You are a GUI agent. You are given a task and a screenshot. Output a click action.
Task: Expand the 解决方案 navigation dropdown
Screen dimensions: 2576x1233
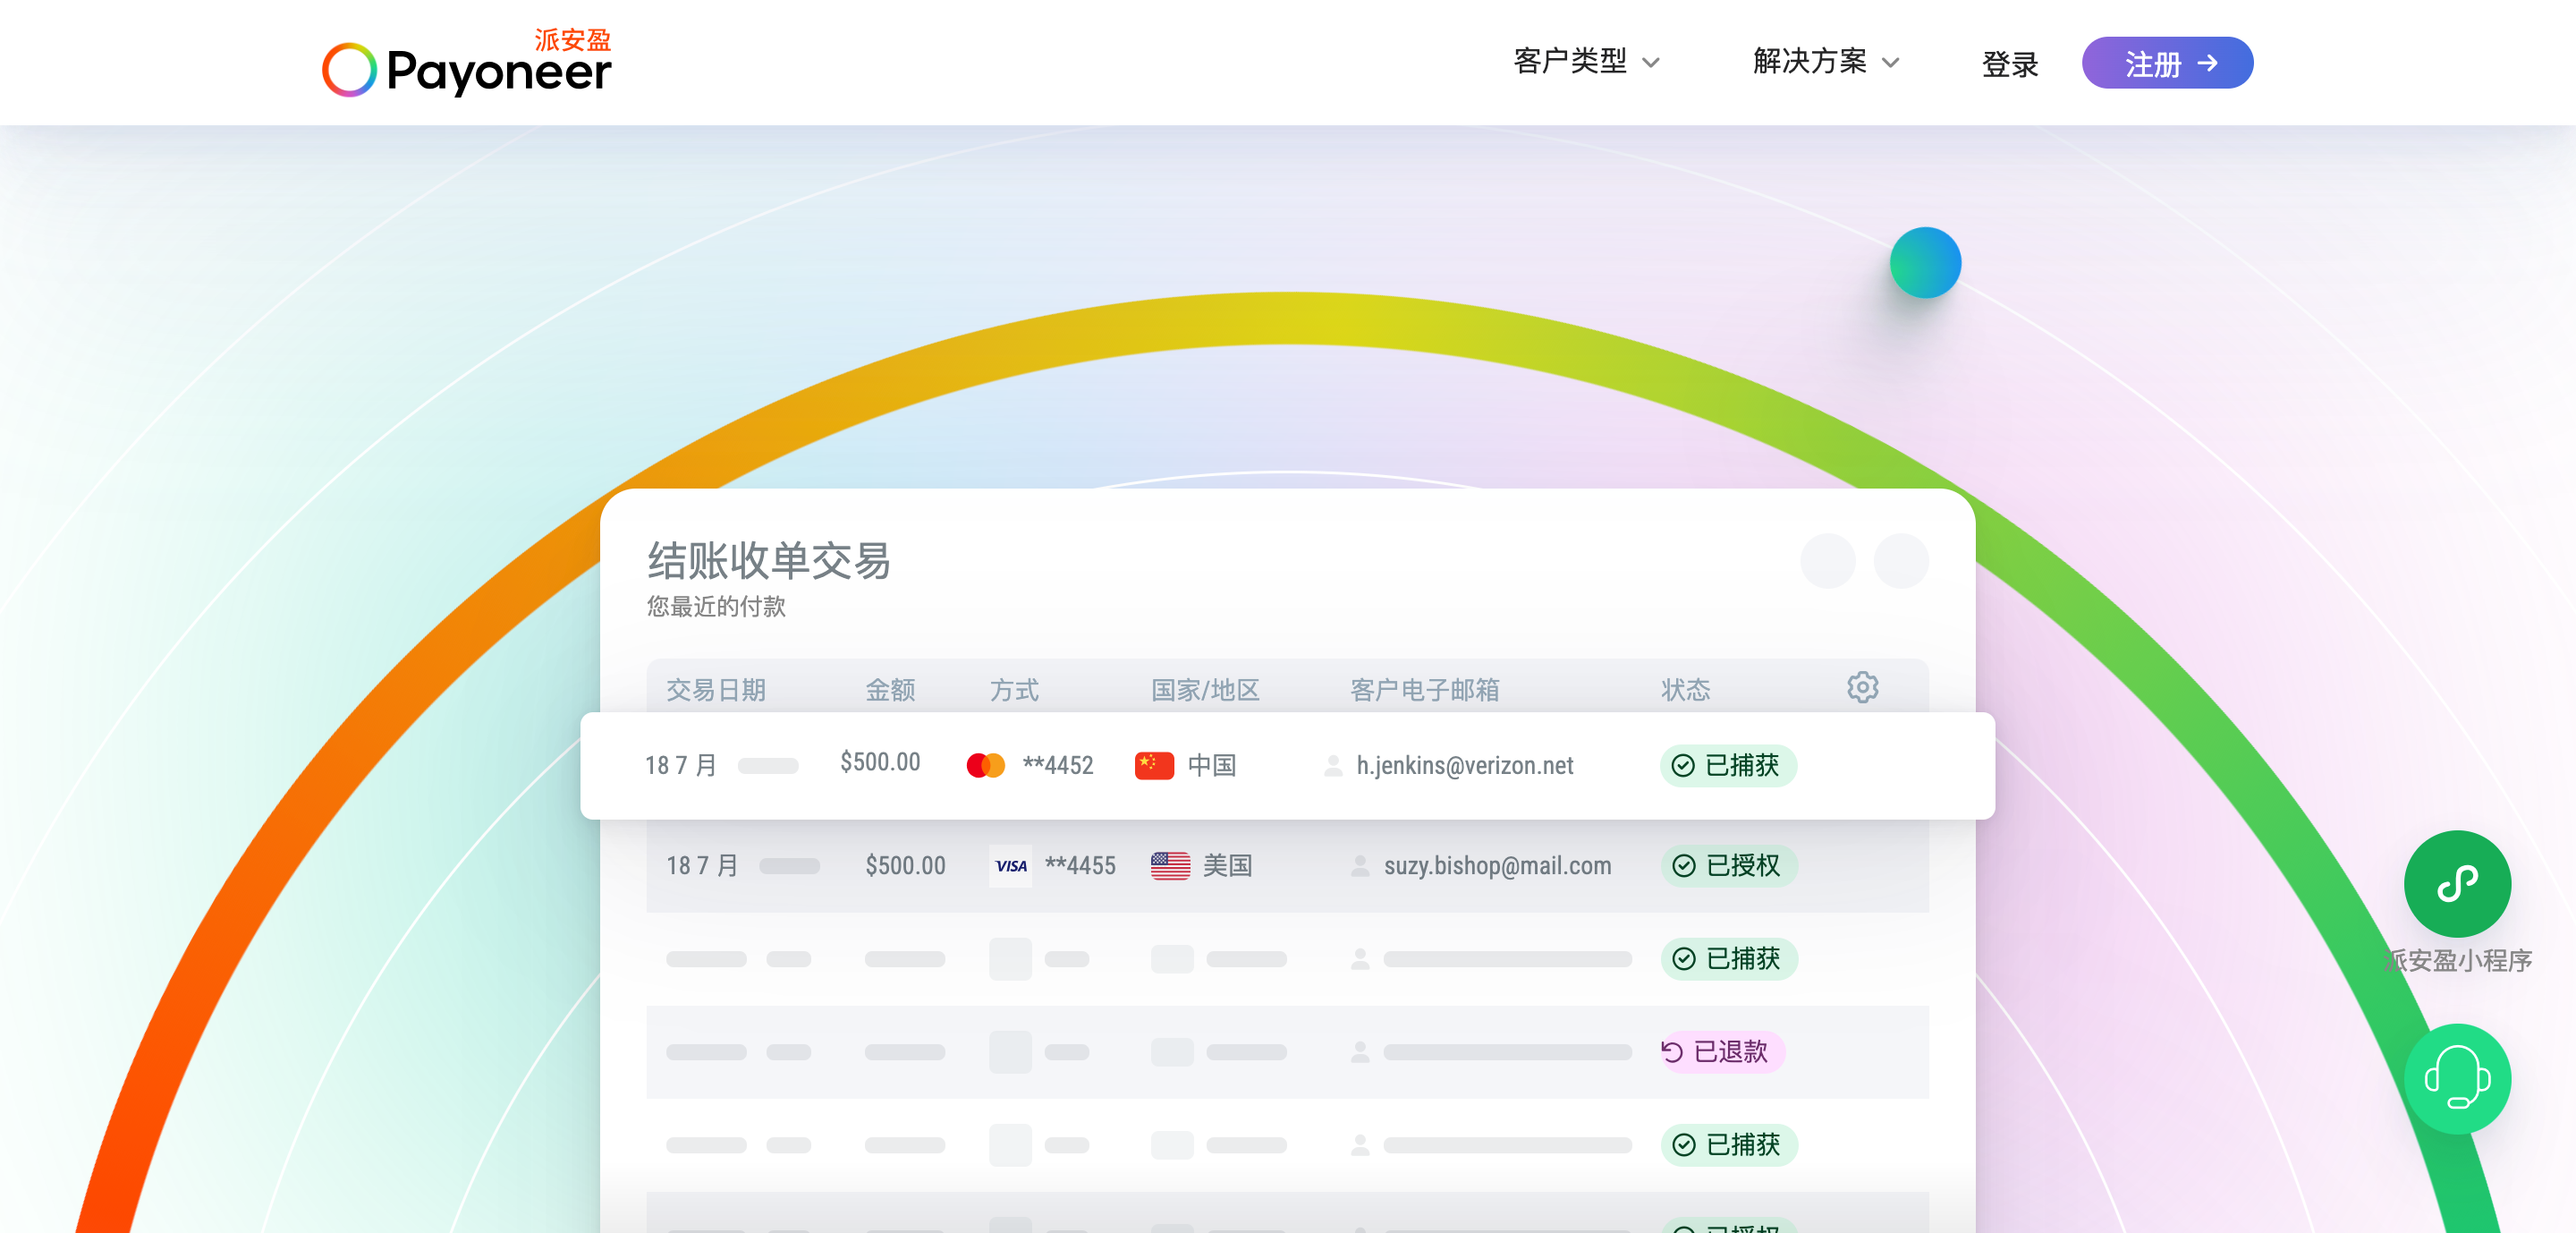(1822, 62)
